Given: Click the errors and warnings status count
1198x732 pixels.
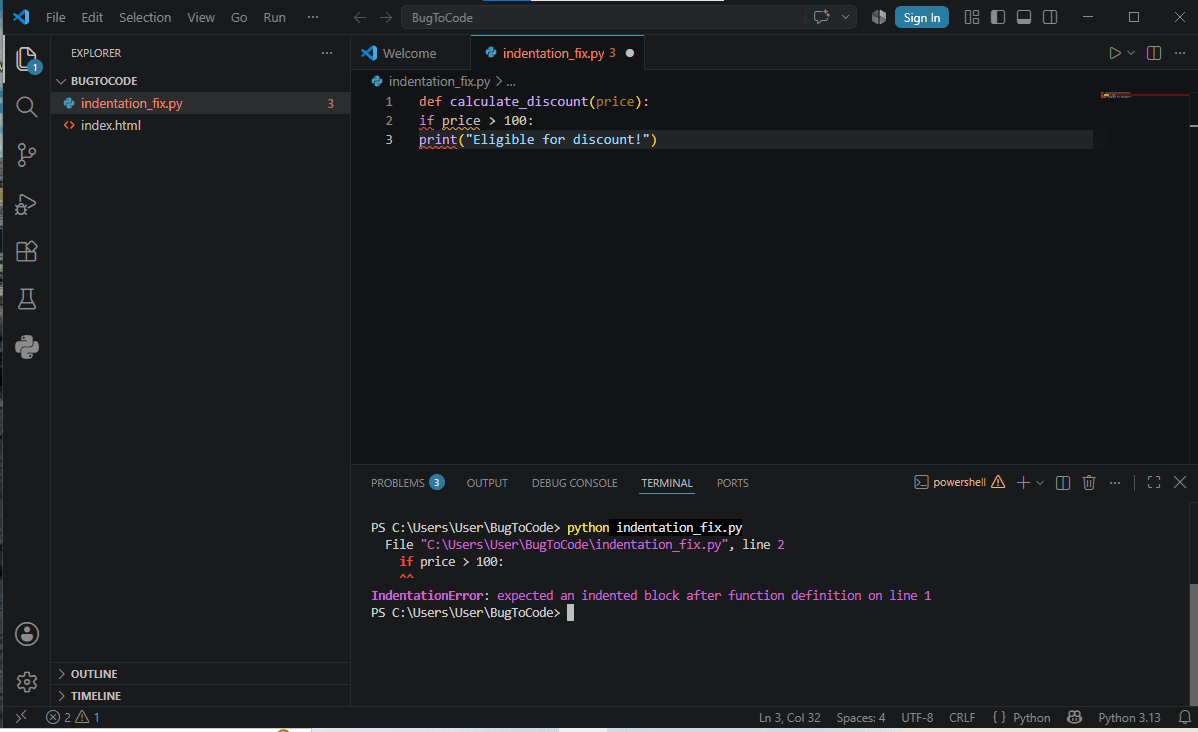Looking at the screenshot, I should pos(73,717).
